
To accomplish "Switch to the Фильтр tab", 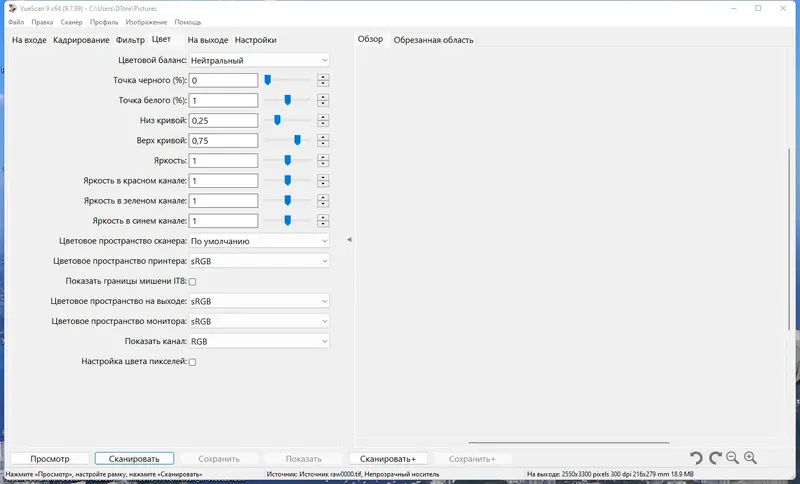I will (130, 40).
